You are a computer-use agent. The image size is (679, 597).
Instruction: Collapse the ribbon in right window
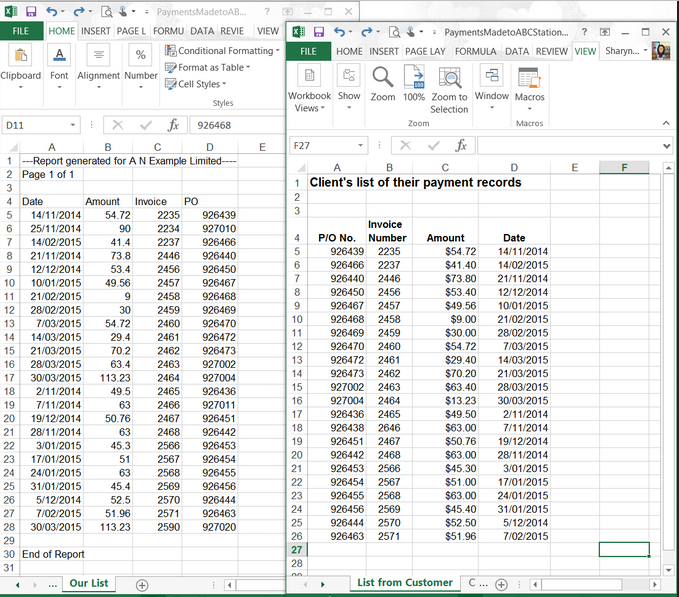pyautogui.click(x=665, y=123)
